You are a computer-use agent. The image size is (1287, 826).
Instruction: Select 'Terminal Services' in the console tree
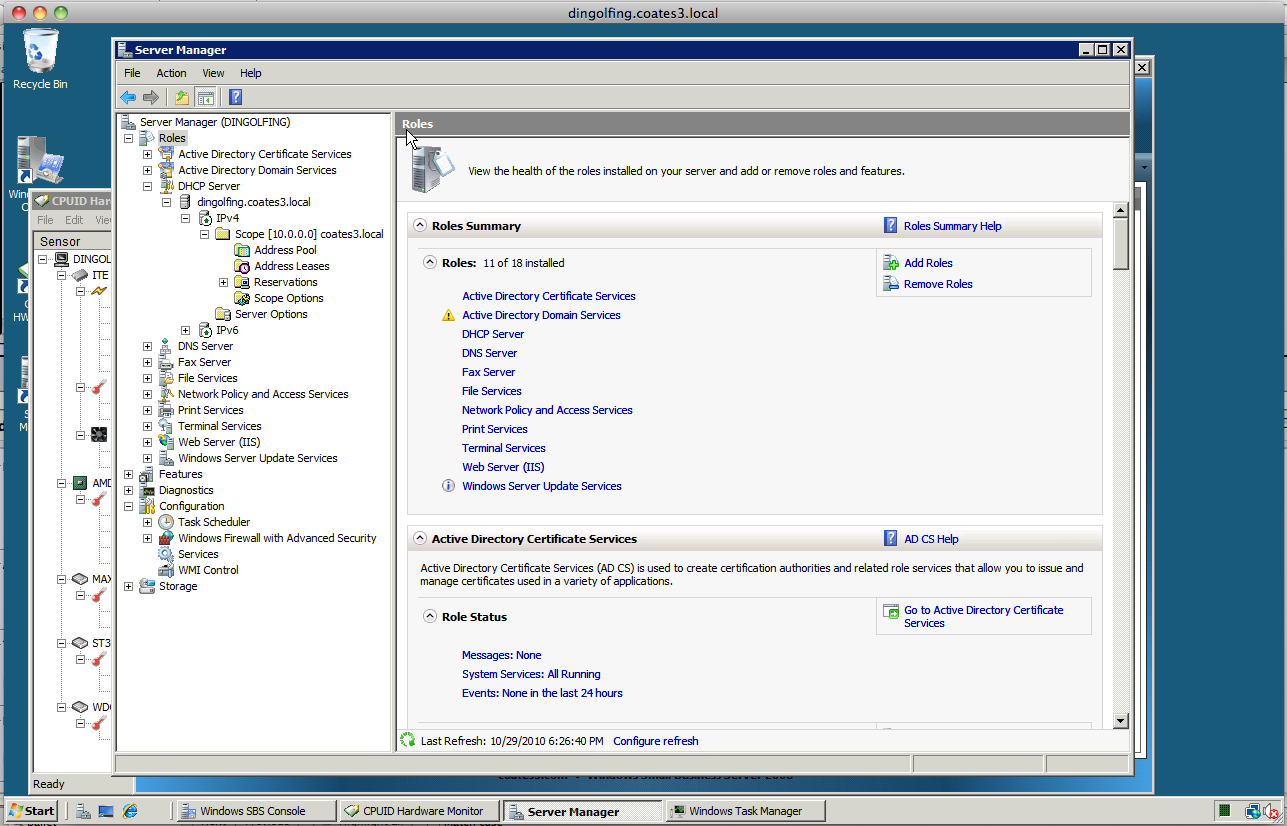click(x=219, y=426)
